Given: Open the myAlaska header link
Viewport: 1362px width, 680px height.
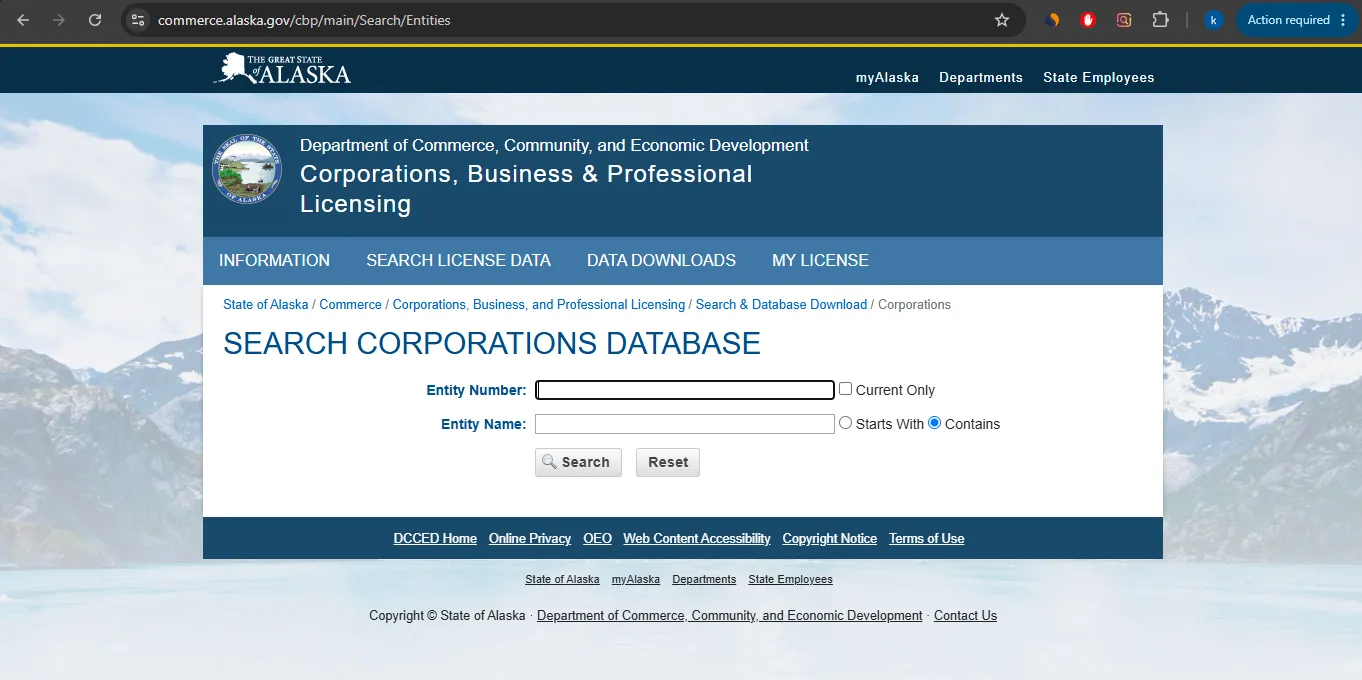Looking at the screenshot, I should [x=887, y=77].
